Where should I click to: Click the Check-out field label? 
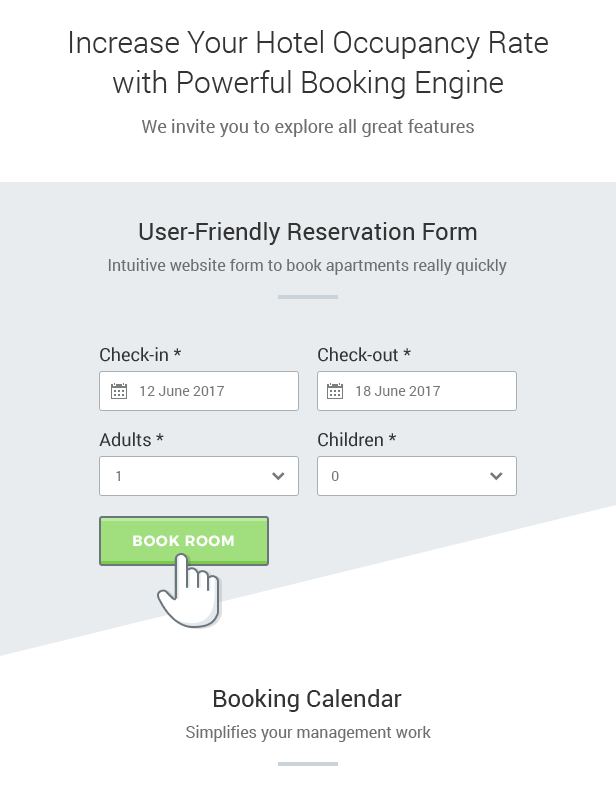click(x=364, y=355)
